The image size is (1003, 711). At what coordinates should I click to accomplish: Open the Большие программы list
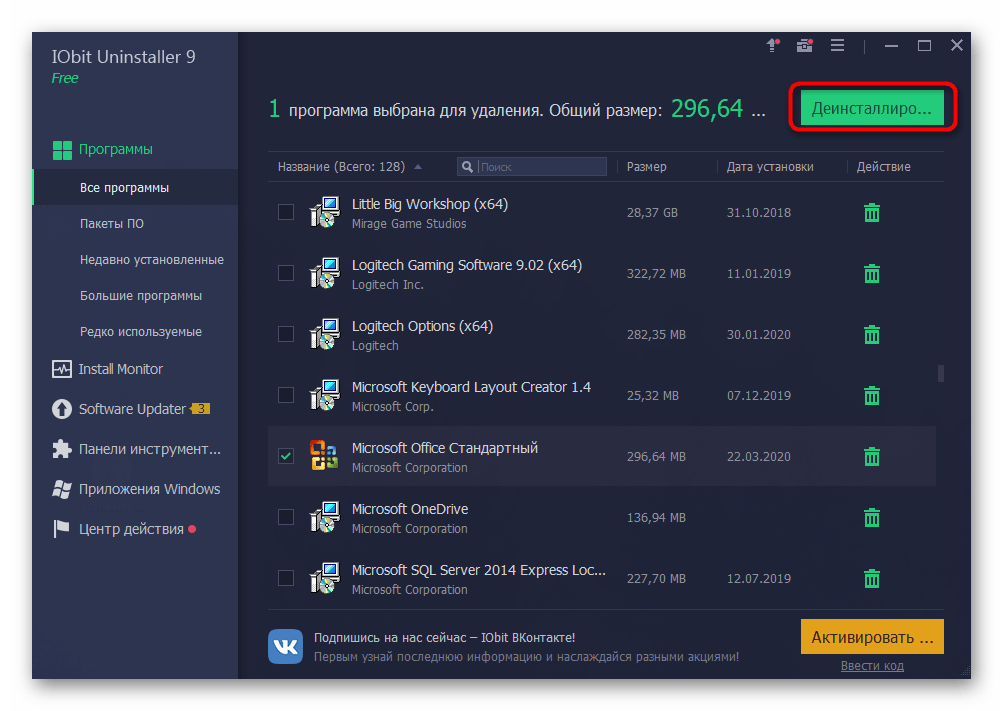pyautogui.click(x=141, y=295)
